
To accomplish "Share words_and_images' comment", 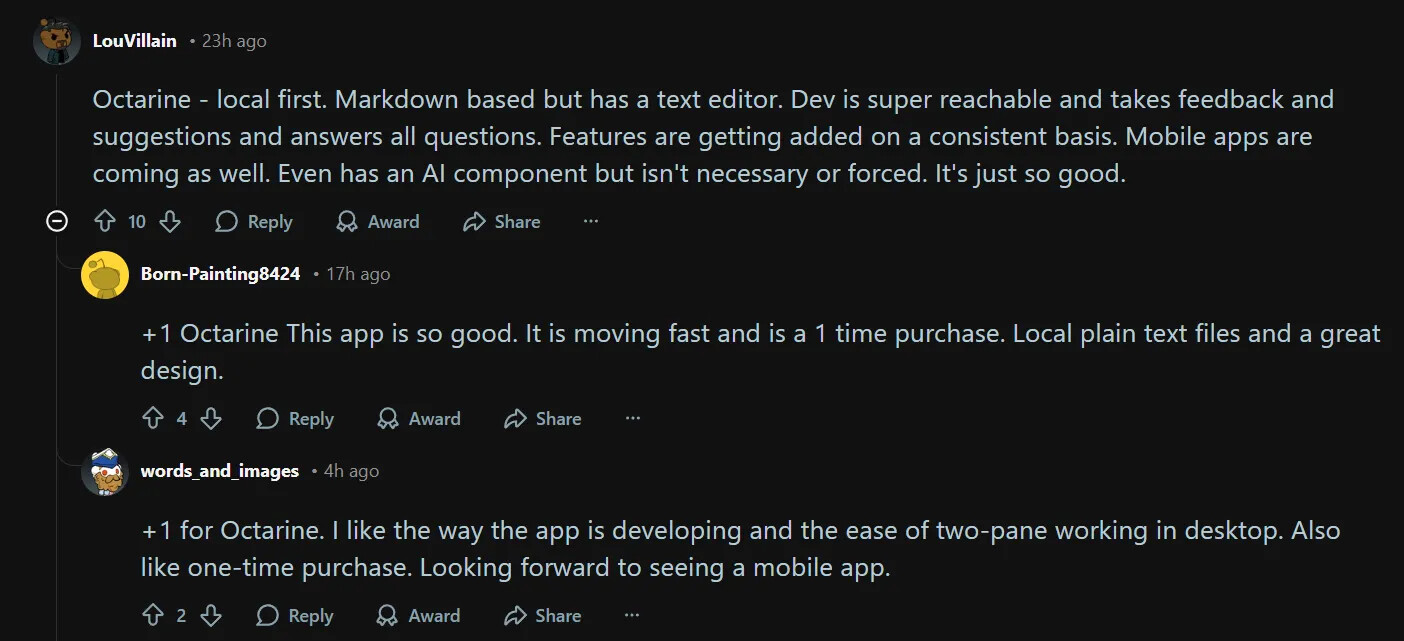I will [x=543, y=616].
